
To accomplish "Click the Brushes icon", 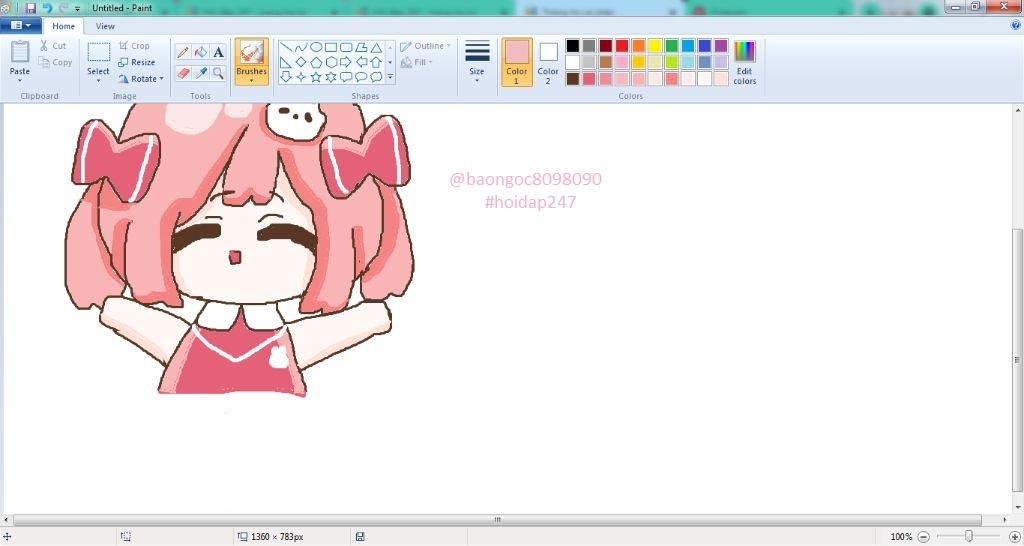I will coord(251,52).
